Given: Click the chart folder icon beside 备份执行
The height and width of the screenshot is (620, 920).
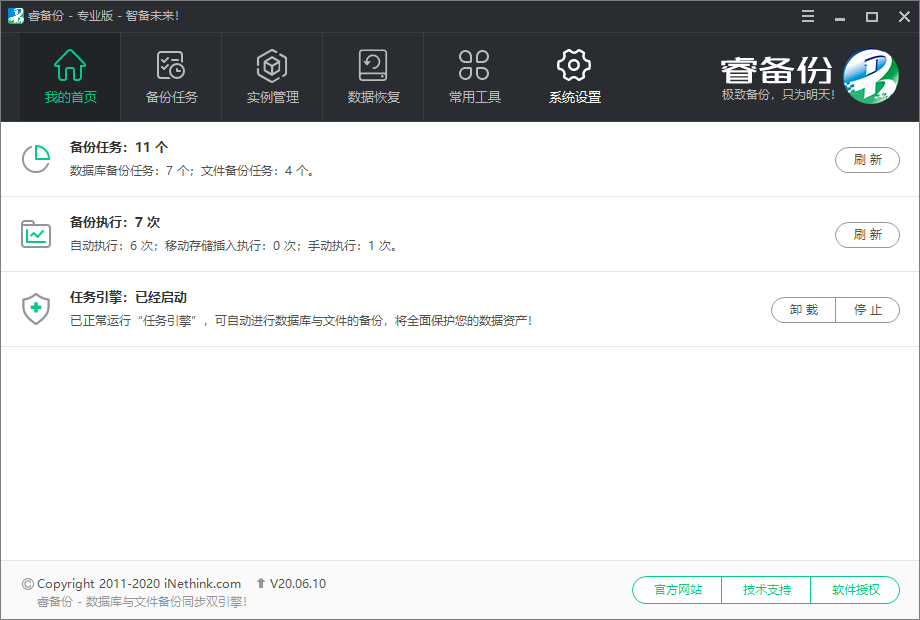Looking at the screenshot, I should click(36, 234).
